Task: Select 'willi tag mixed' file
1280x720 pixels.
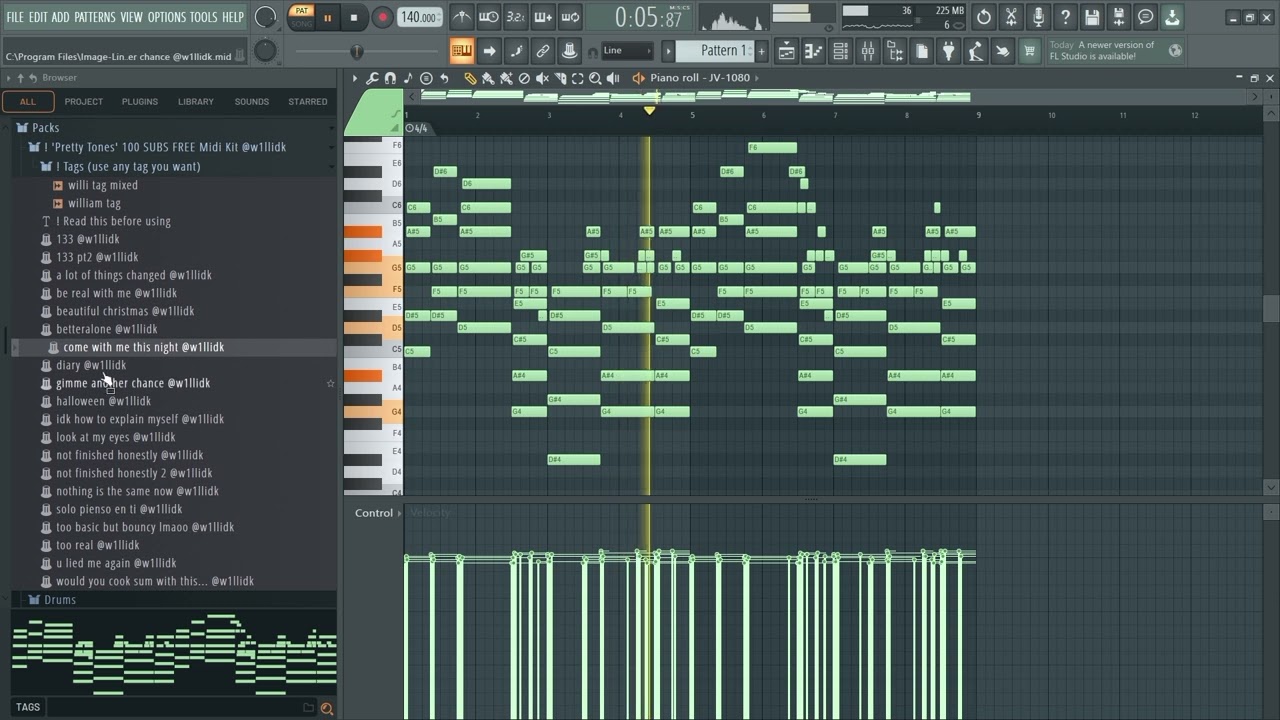Action: point(103,185)
